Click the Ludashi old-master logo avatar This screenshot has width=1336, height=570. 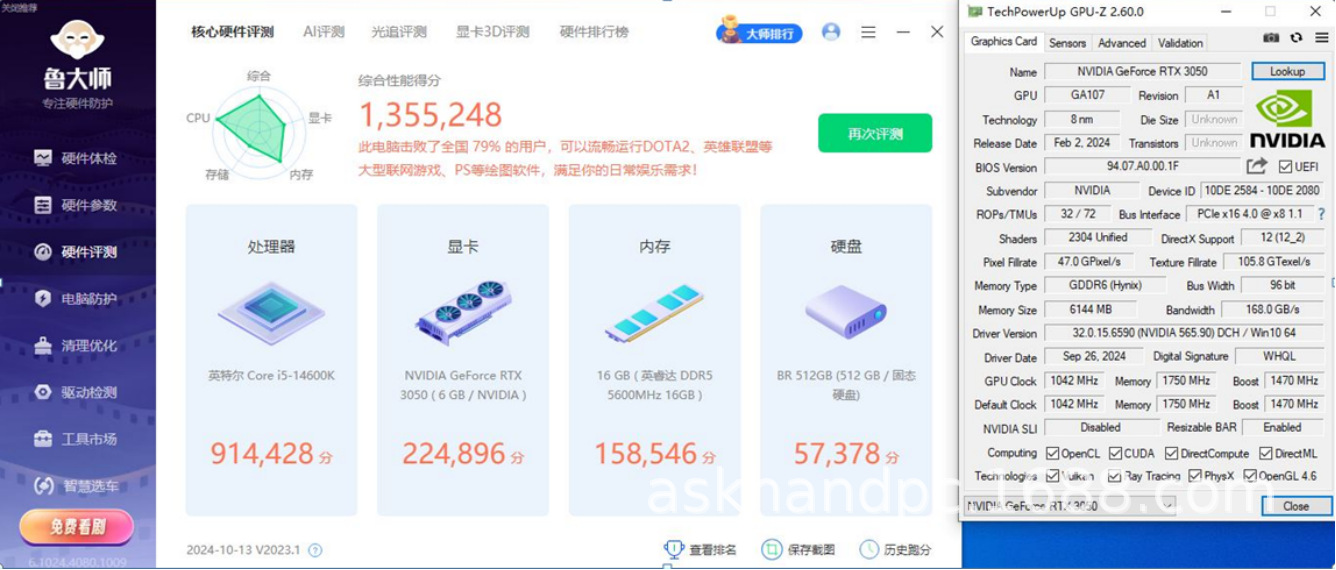coord(77,40)
